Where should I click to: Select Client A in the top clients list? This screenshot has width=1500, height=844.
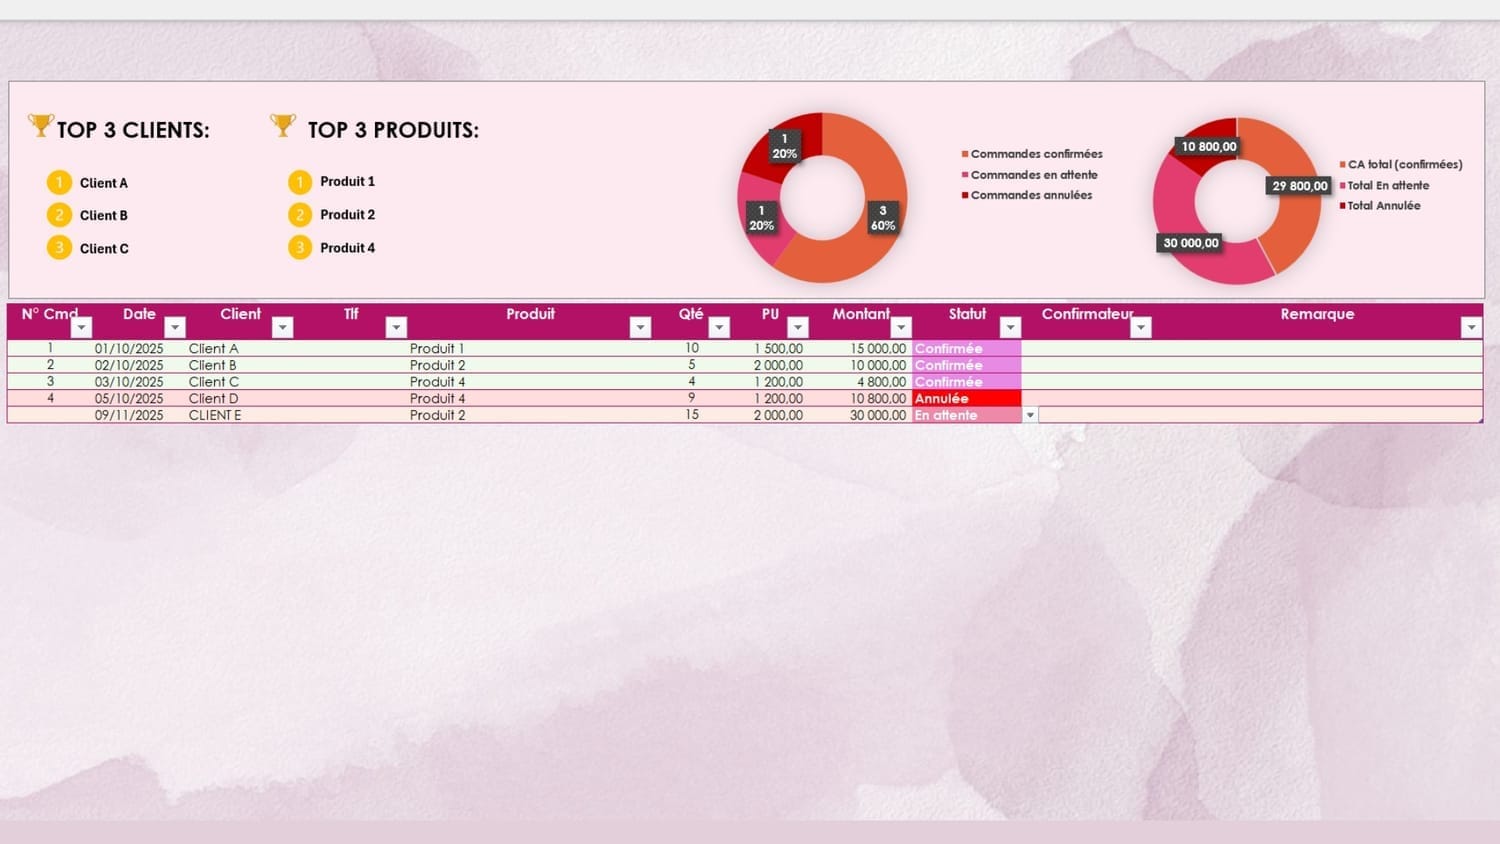[104, 183]
